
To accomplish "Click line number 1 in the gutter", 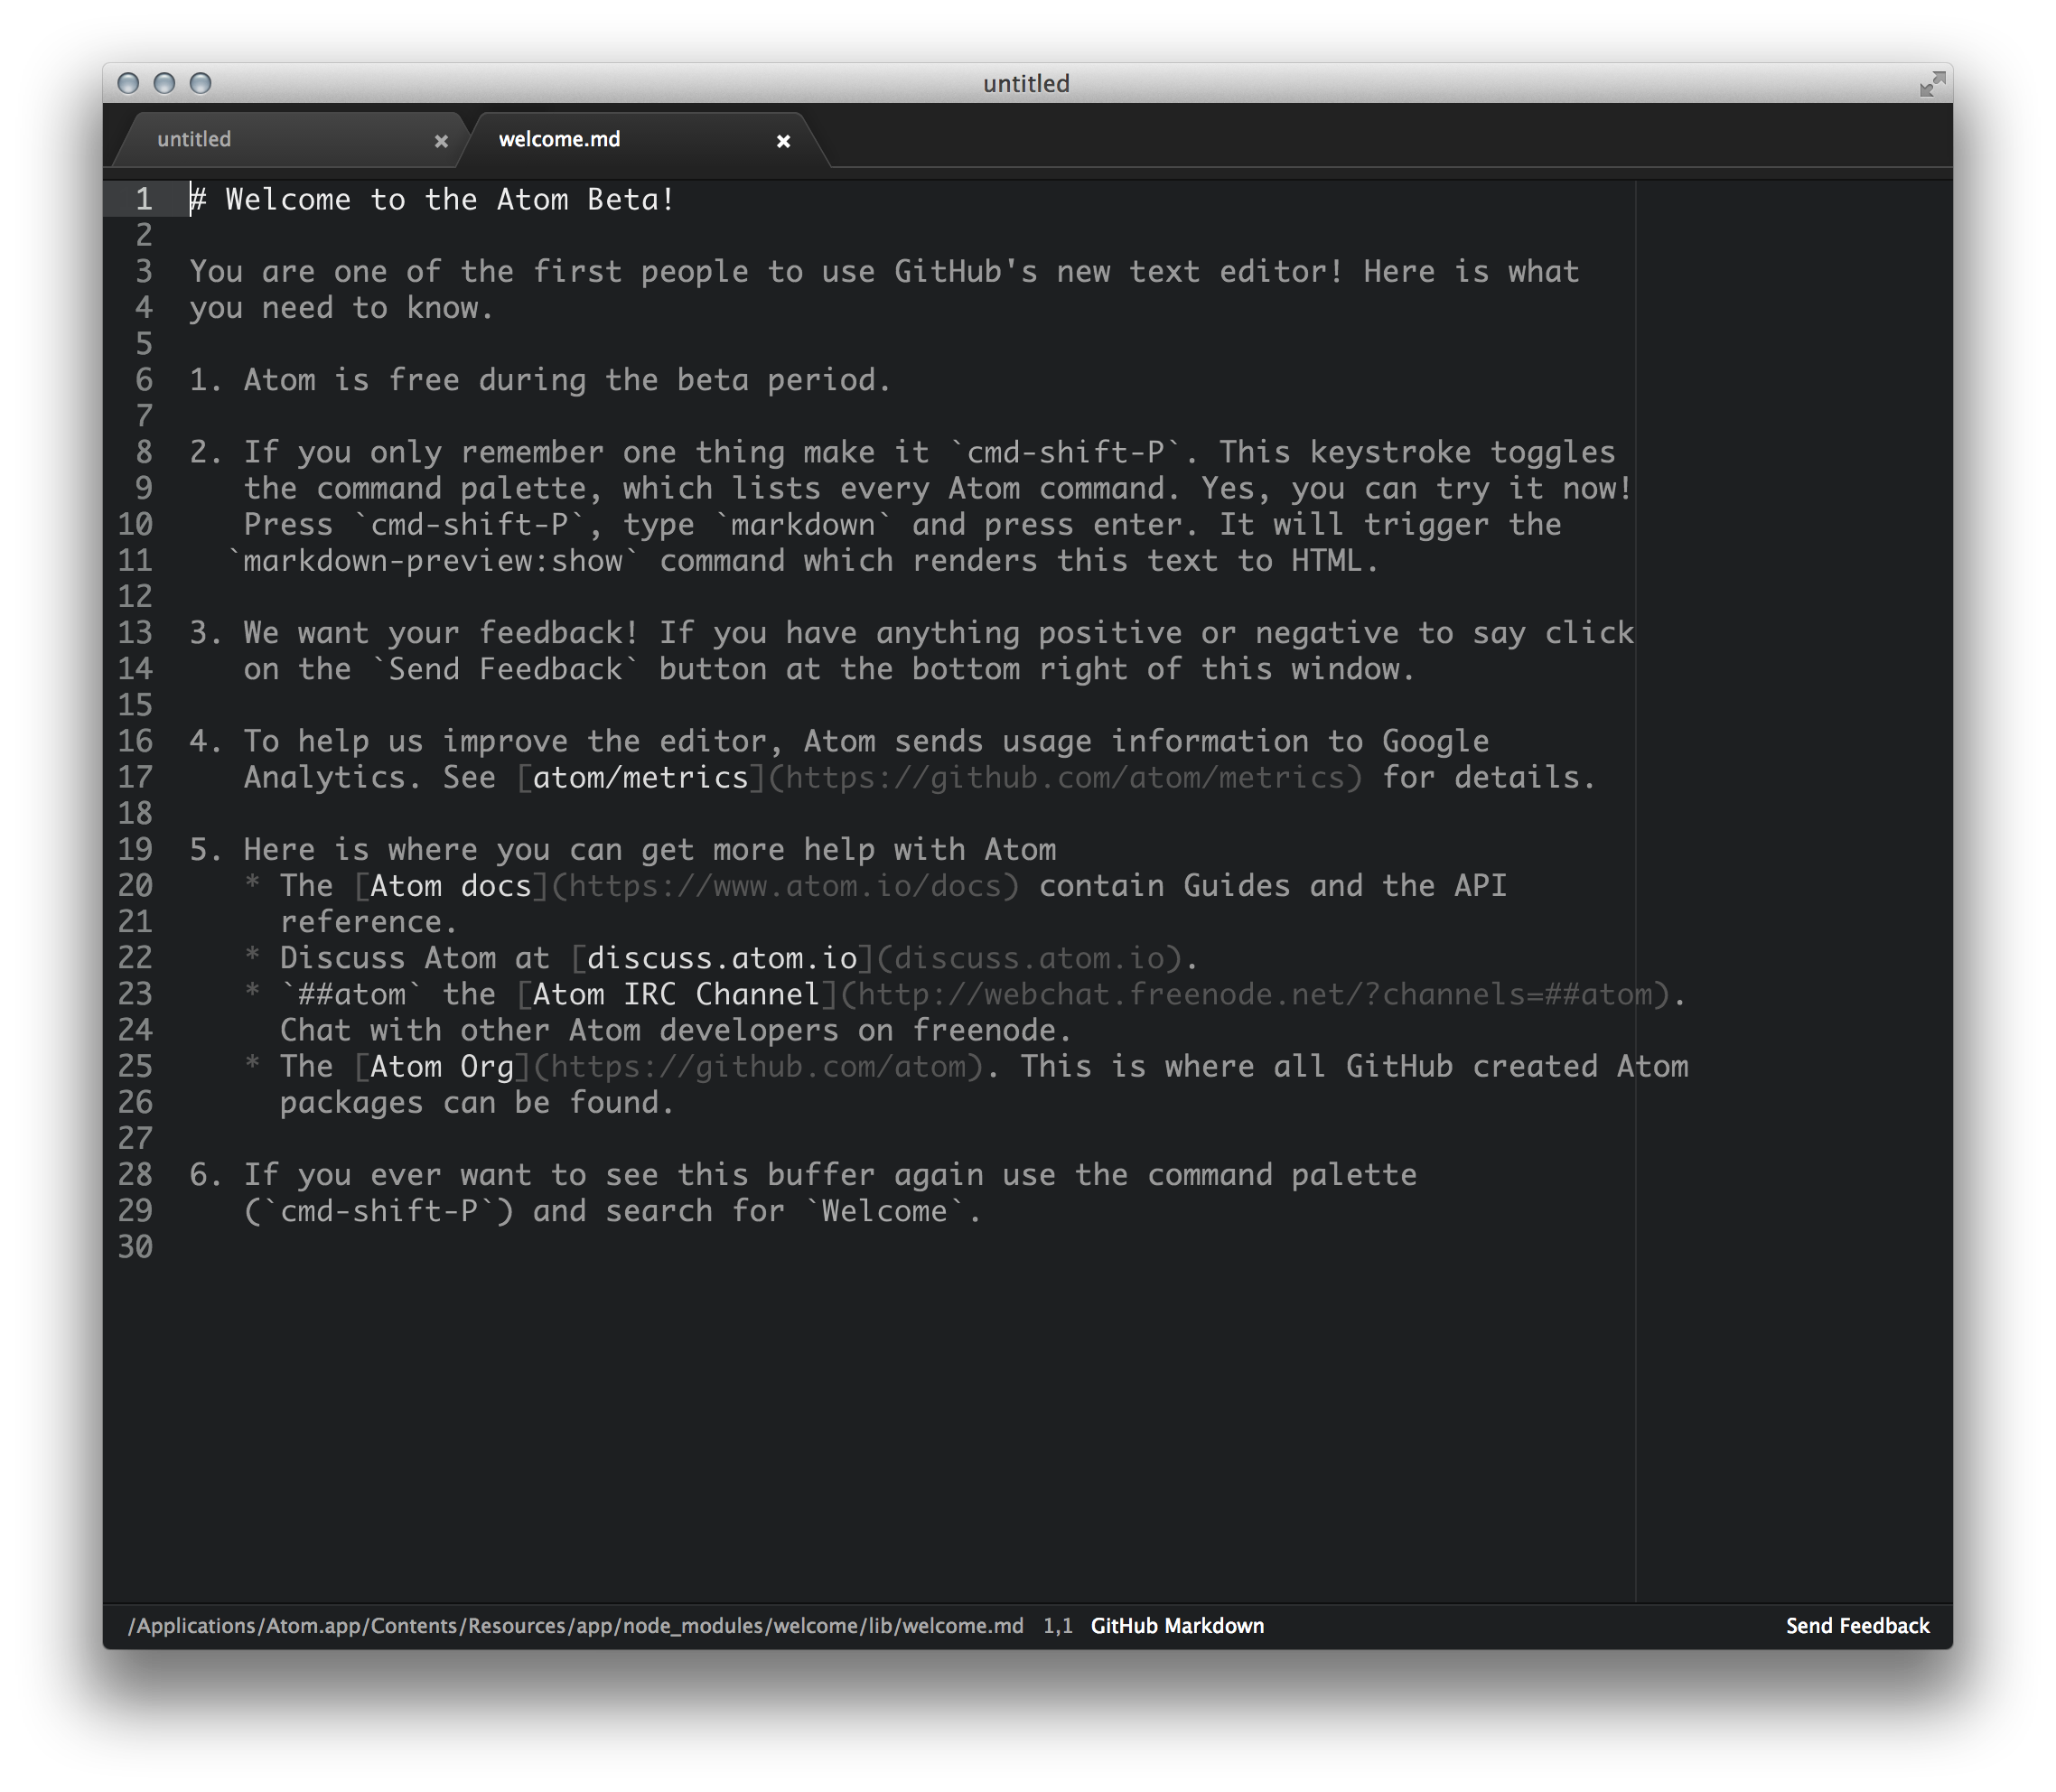I will pos(144,199).
